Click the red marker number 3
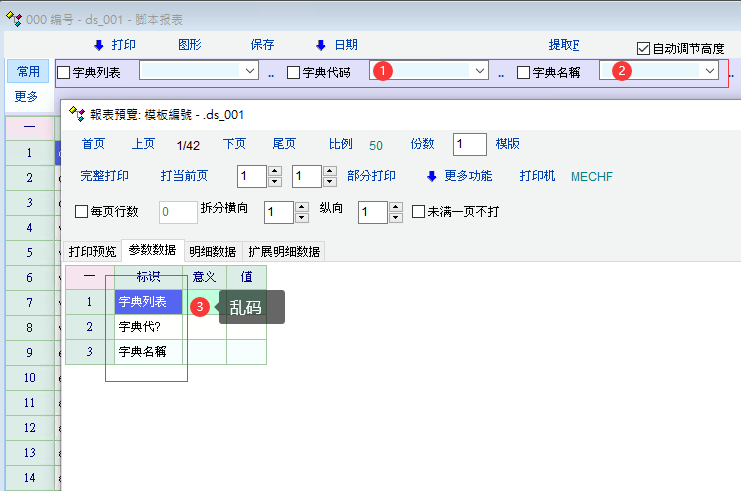The image size is (741, 491). 200,307
